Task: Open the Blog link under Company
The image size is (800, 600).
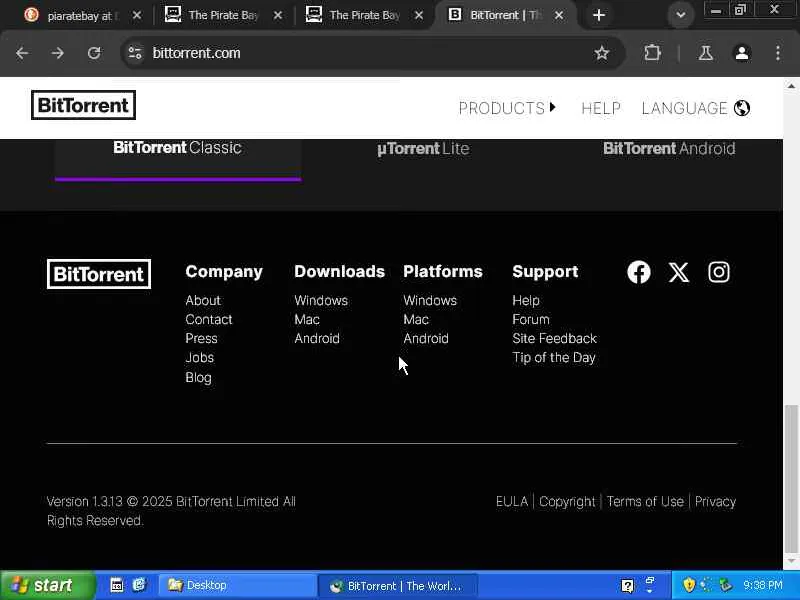Action: pos(198,378)
